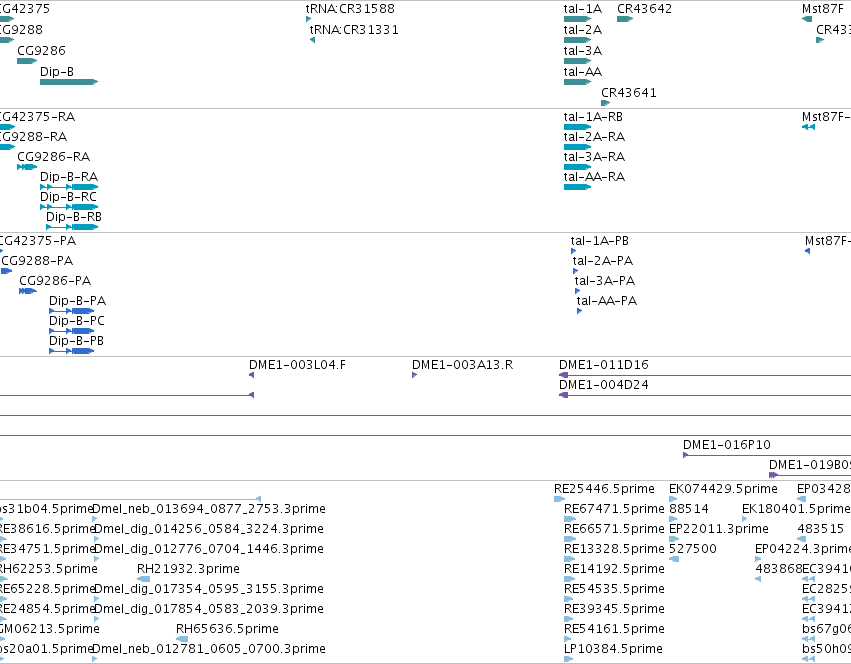This screenshot has width=851, height=664.
Task: Click Dmel_neb_013694_0877_2753.3prime label
Action: point(209,509)
